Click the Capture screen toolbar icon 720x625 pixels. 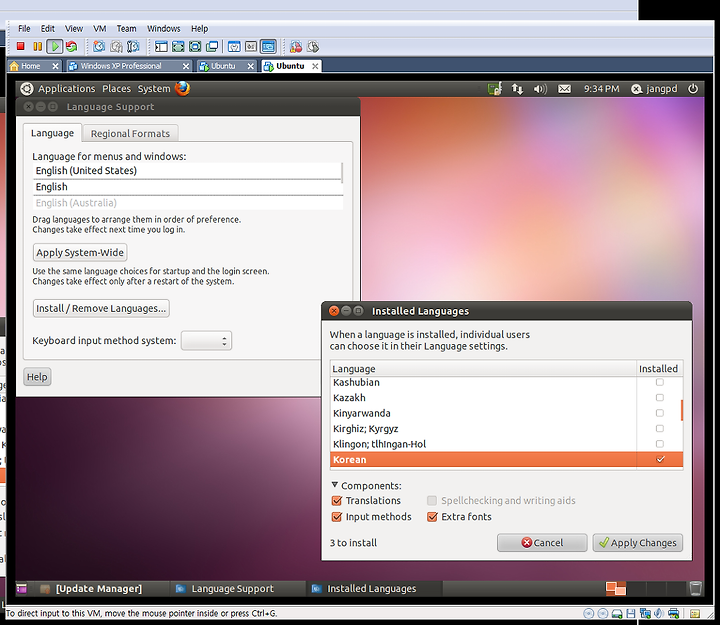296,46
